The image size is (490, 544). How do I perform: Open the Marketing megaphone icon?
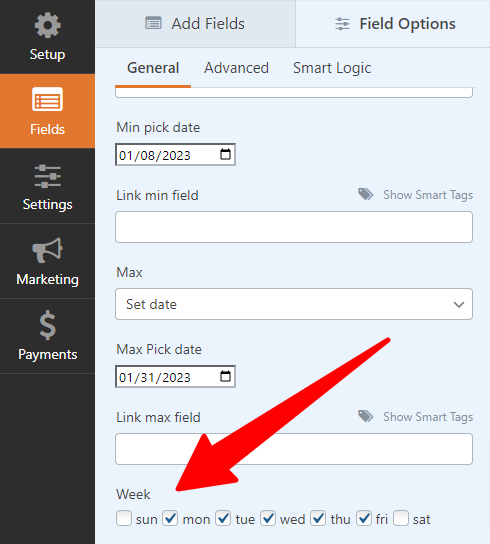click(x=48, y=250)
